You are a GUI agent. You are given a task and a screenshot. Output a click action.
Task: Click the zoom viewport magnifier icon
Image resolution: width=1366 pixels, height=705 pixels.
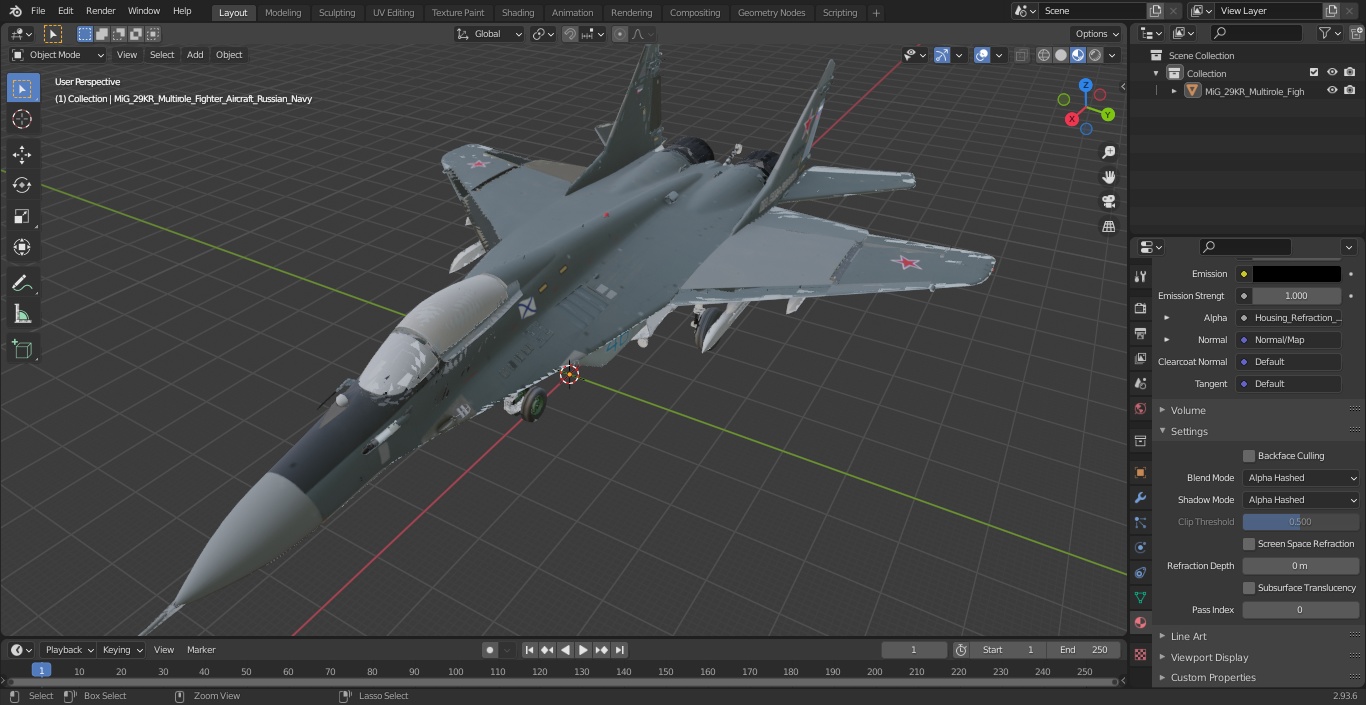[x=1108, y=152]
